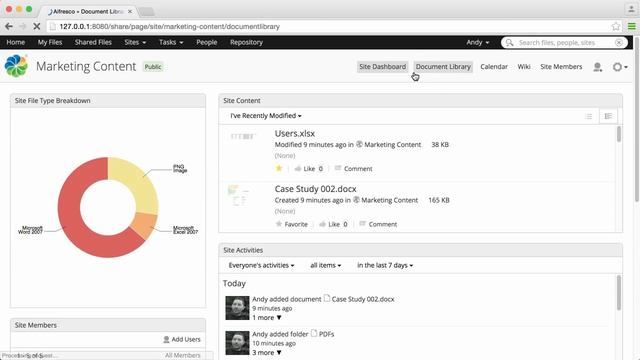This screenshot has height=360, width=640.
Task: Click Site Content scrollbar
Action: [619, 134]
